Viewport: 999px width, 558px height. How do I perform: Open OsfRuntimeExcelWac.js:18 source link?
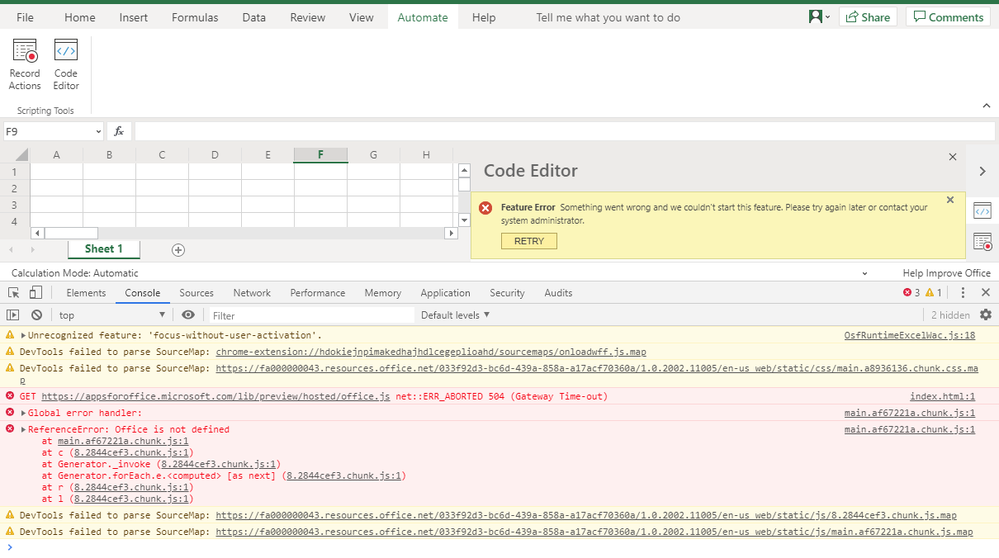pyautogui.click(x=909, y=335)
